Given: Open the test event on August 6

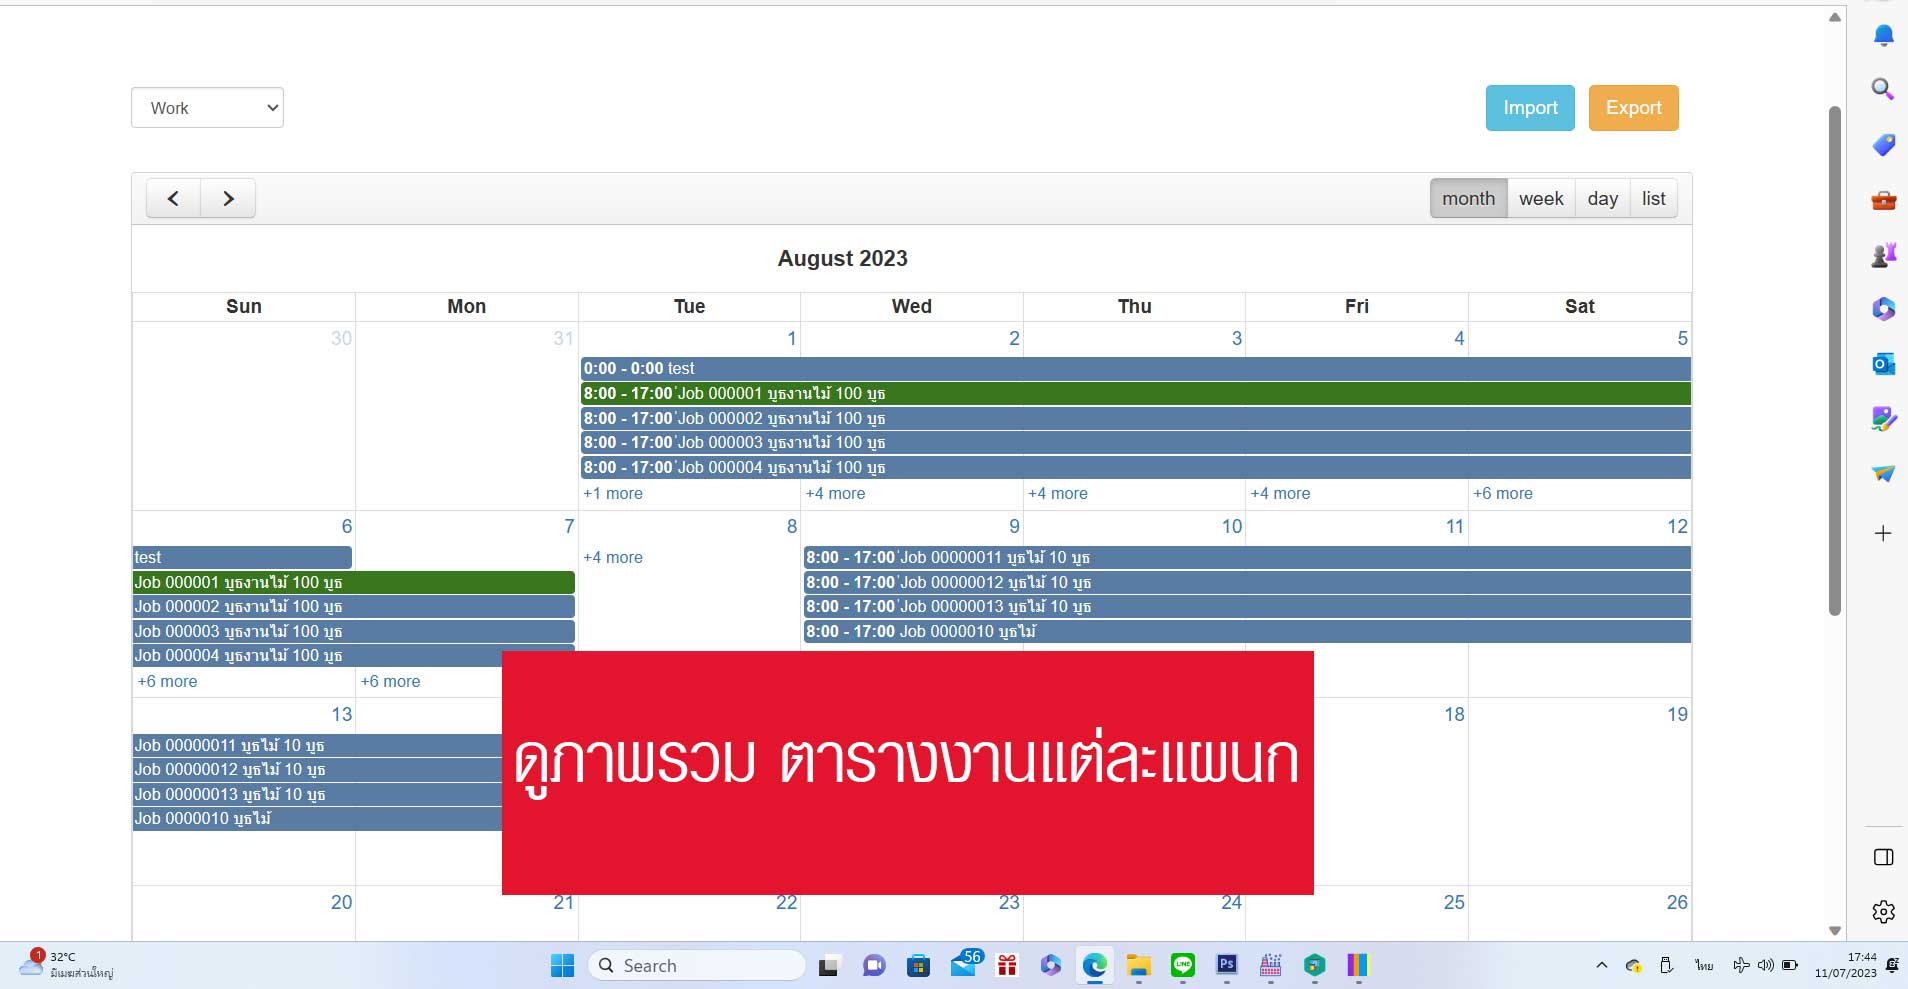Looking at the screenshot, I should (242, 557).
